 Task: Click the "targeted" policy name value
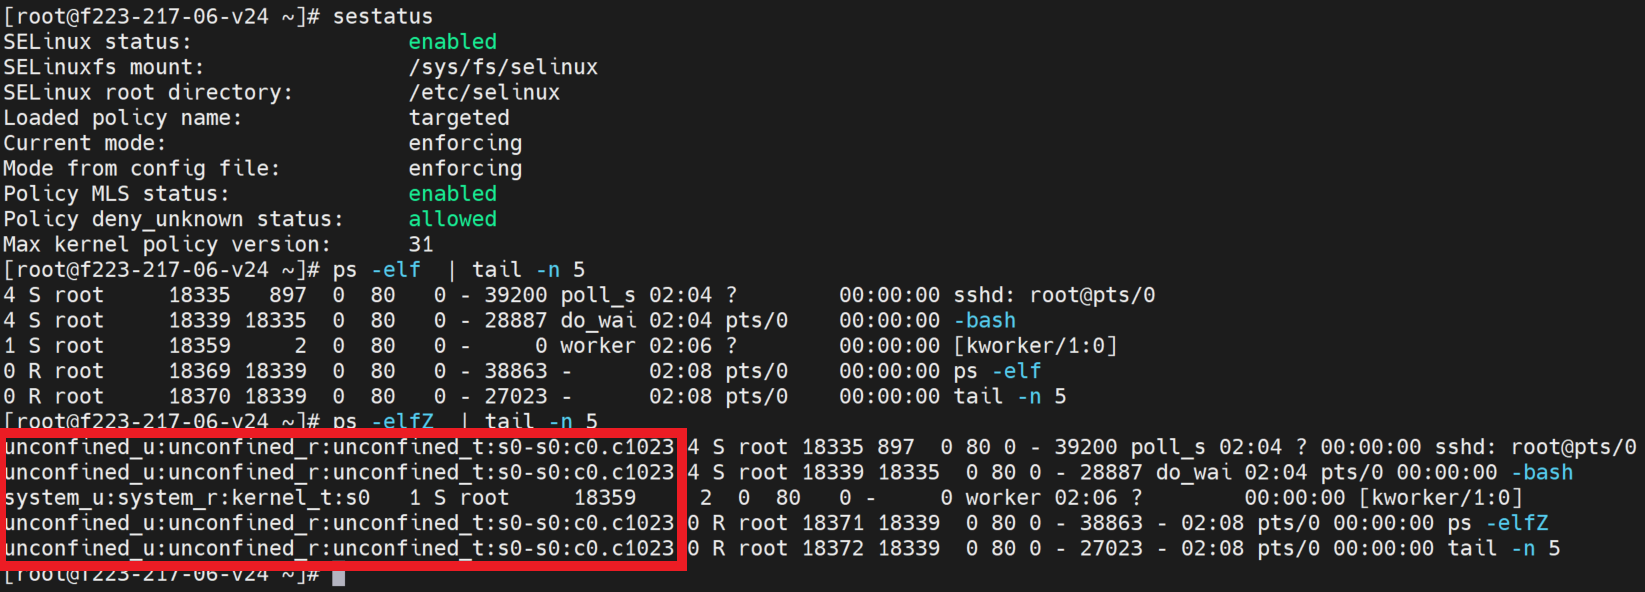[x=459, y=118]
